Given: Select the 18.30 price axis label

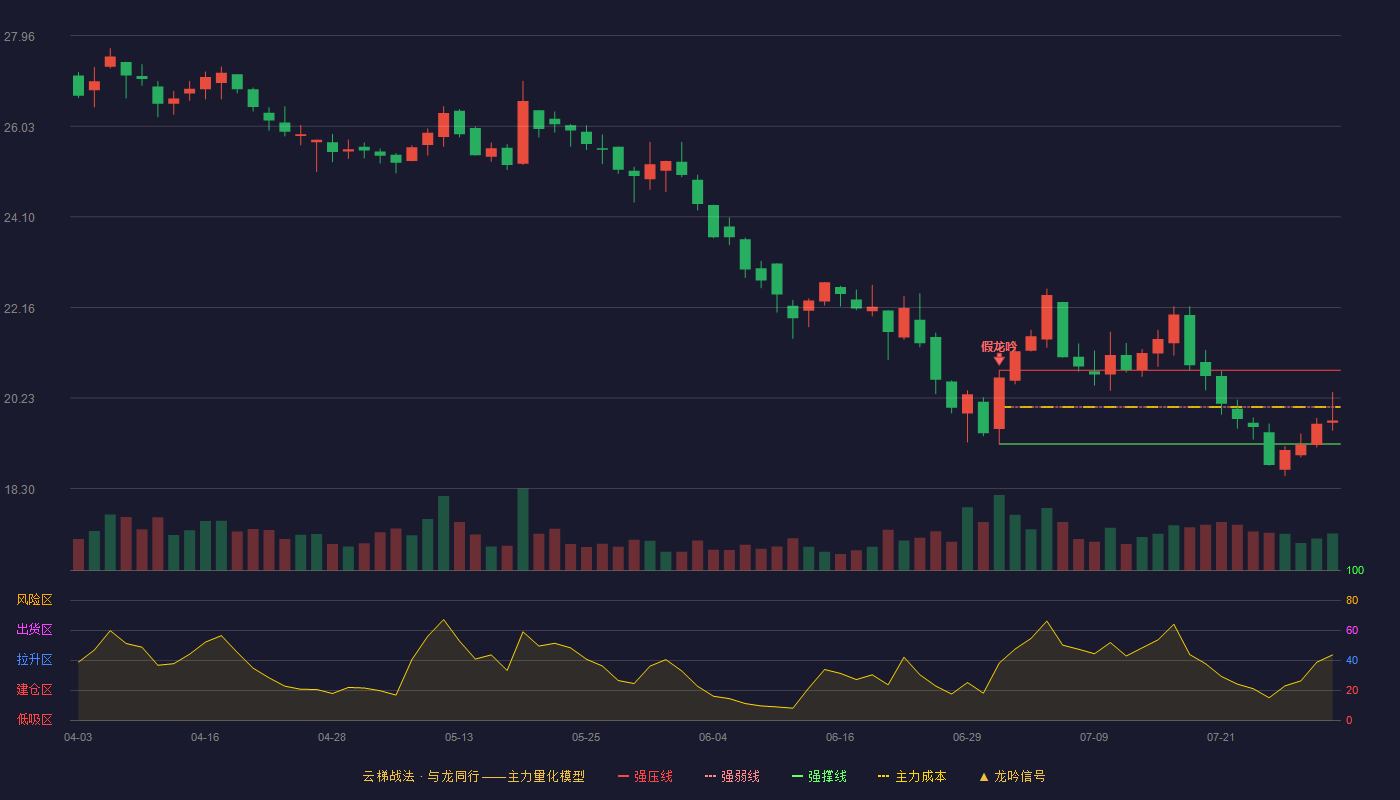Looking at the screenshot, I should click(x=19, y=490).
